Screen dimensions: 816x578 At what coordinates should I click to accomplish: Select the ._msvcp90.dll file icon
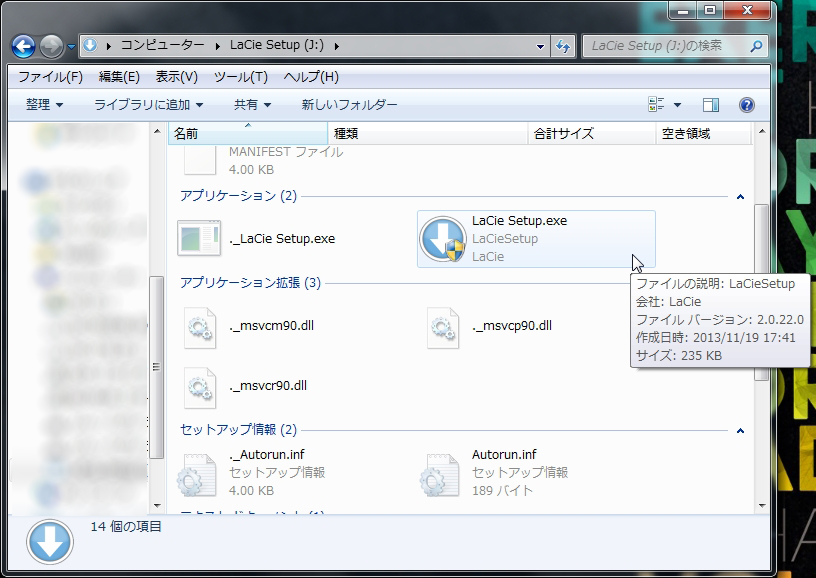point(443,327)
